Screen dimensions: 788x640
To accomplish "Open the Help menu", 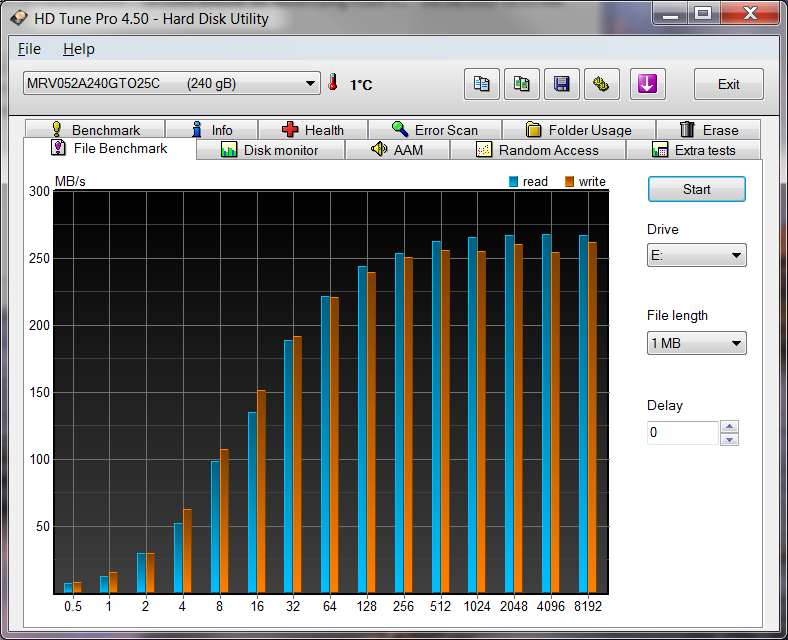I will pos(78,49).
